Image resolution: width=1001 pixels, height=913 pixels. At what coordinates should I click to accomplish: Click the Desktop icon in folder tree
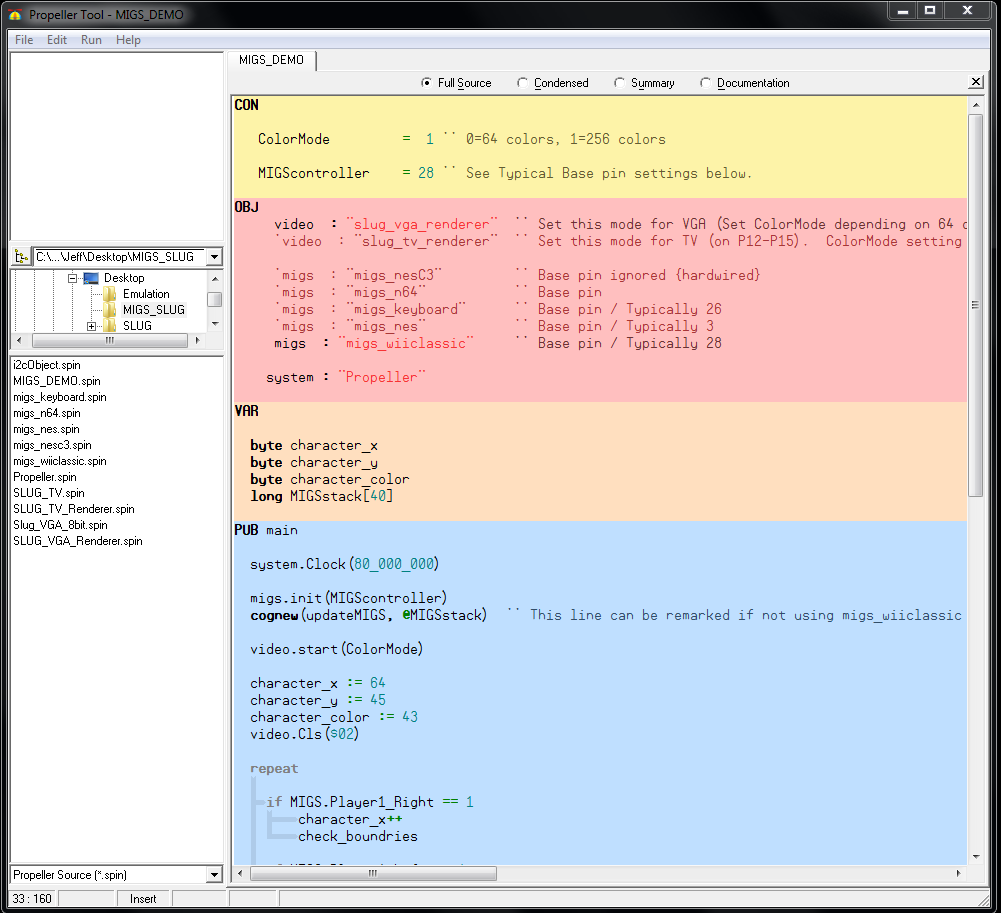[91, 278]
